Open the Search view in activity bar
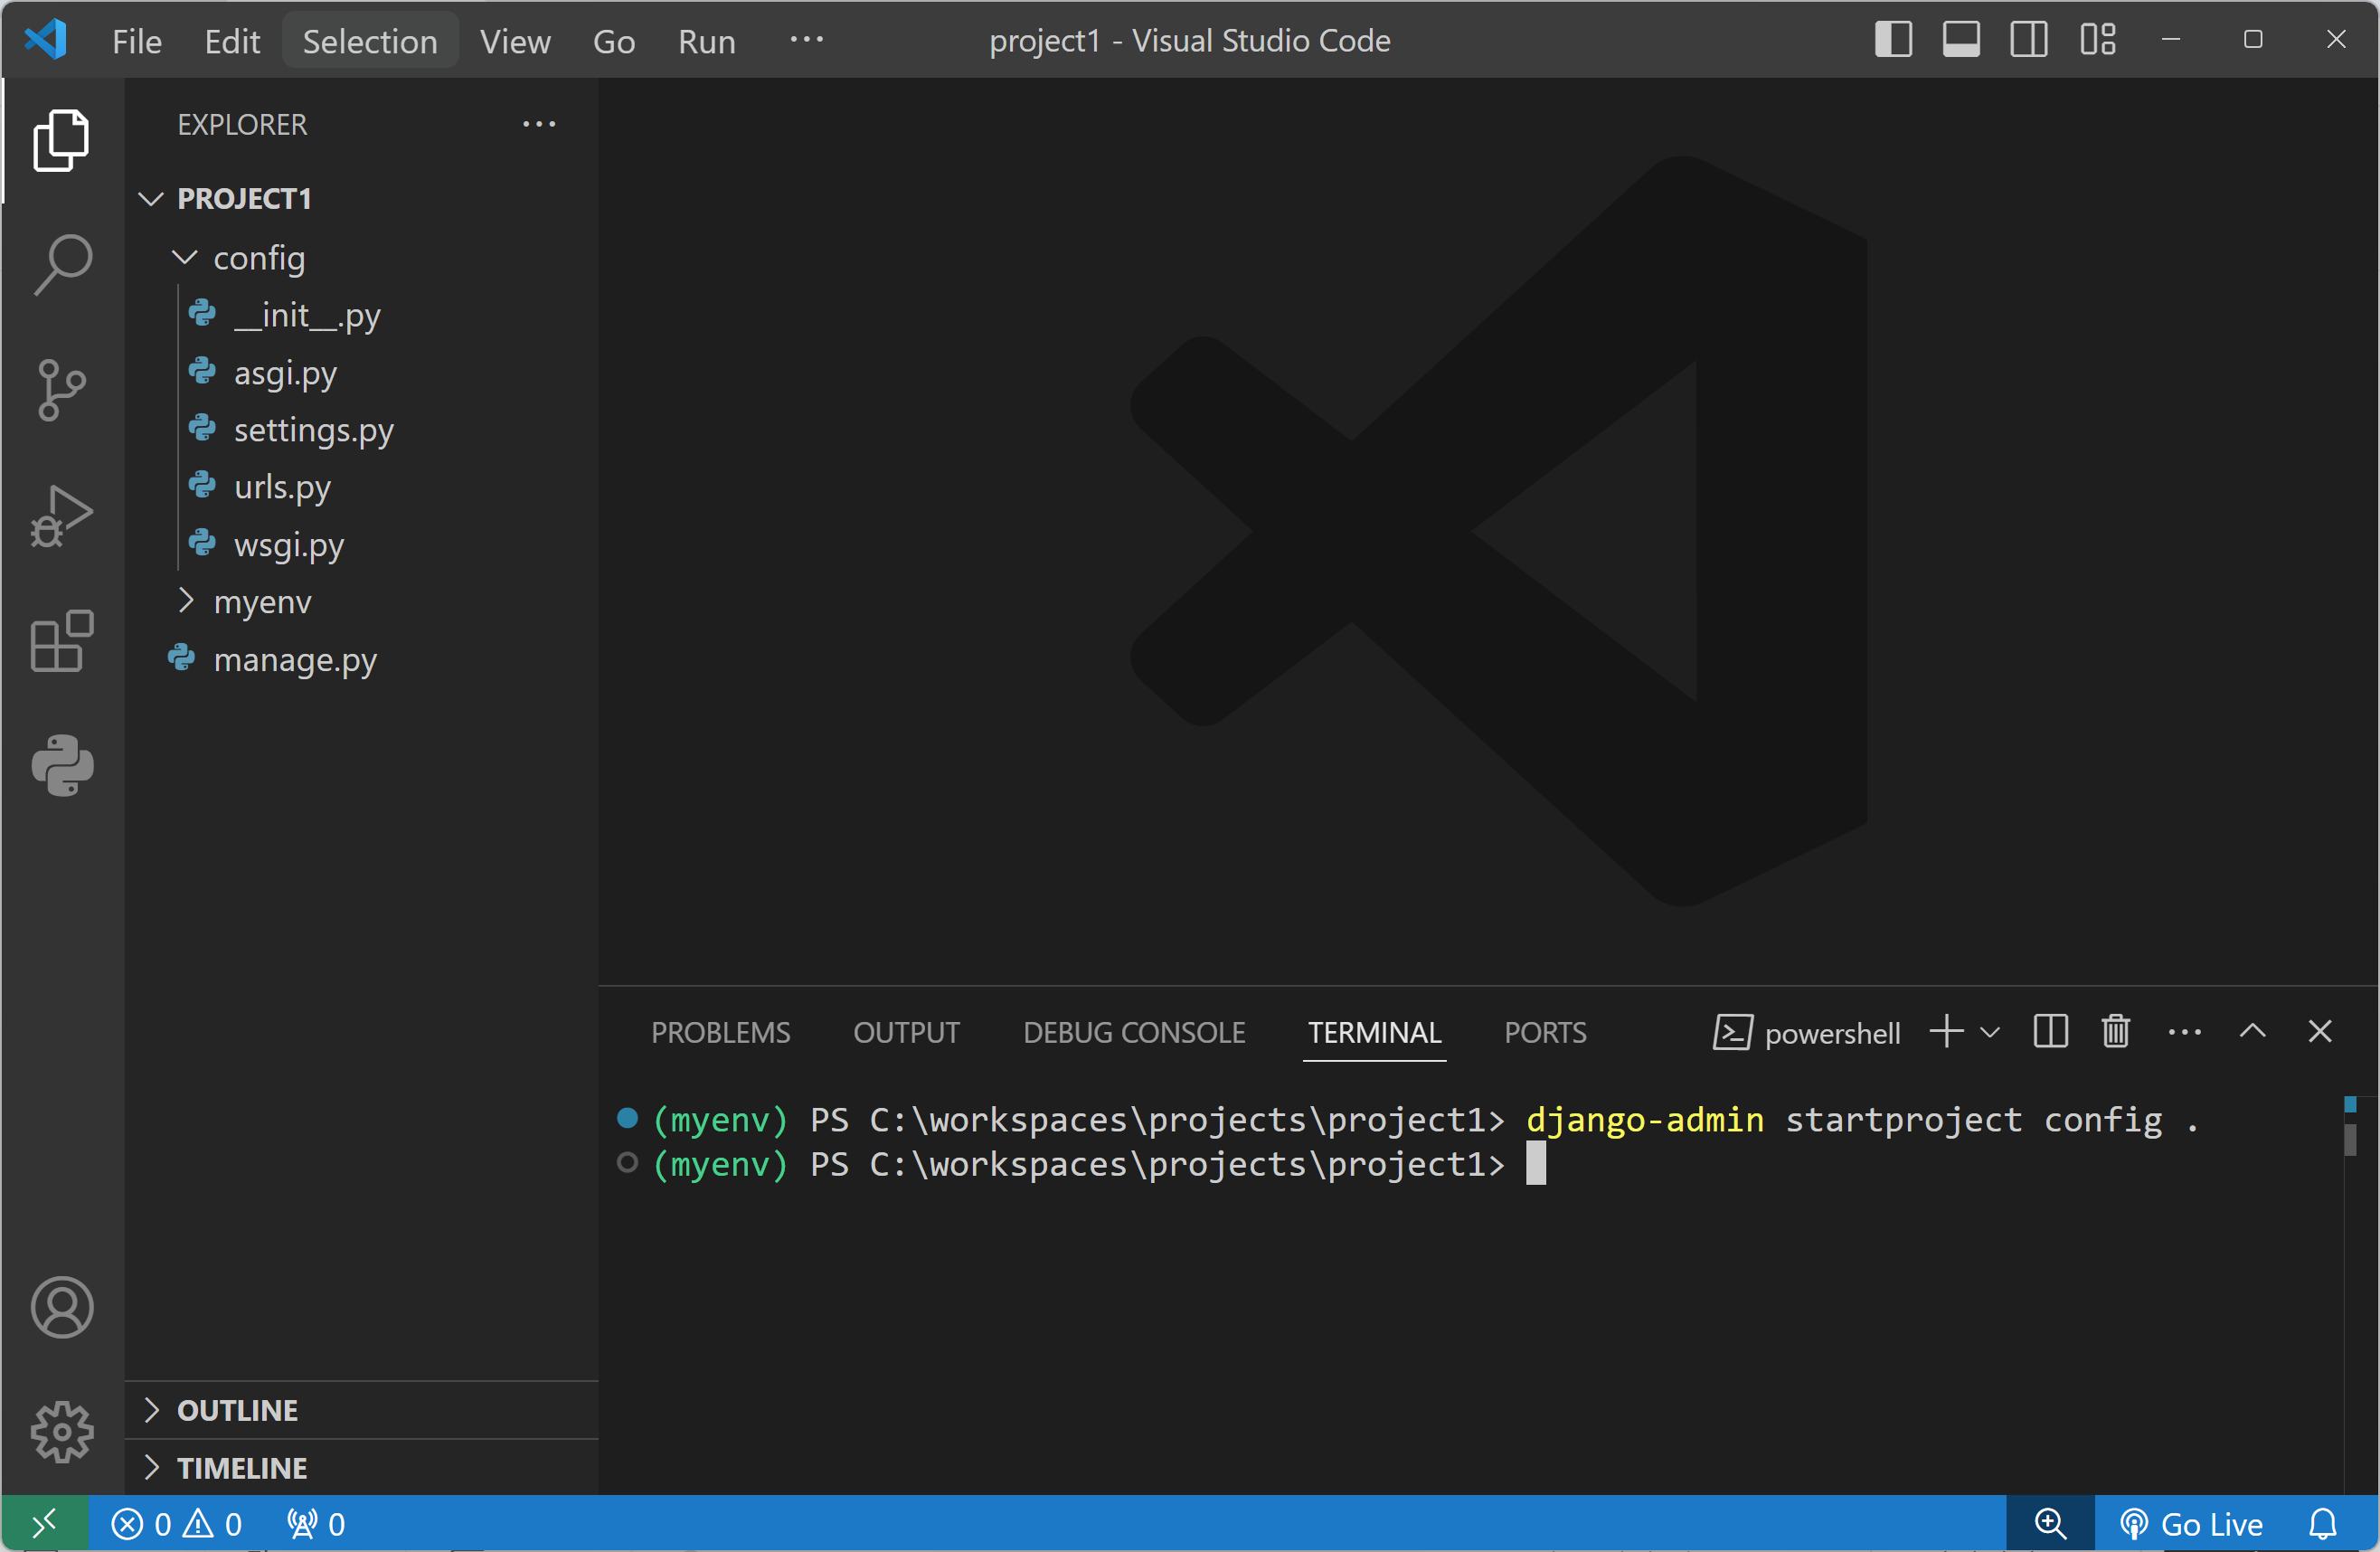 (x=62, y=264)
